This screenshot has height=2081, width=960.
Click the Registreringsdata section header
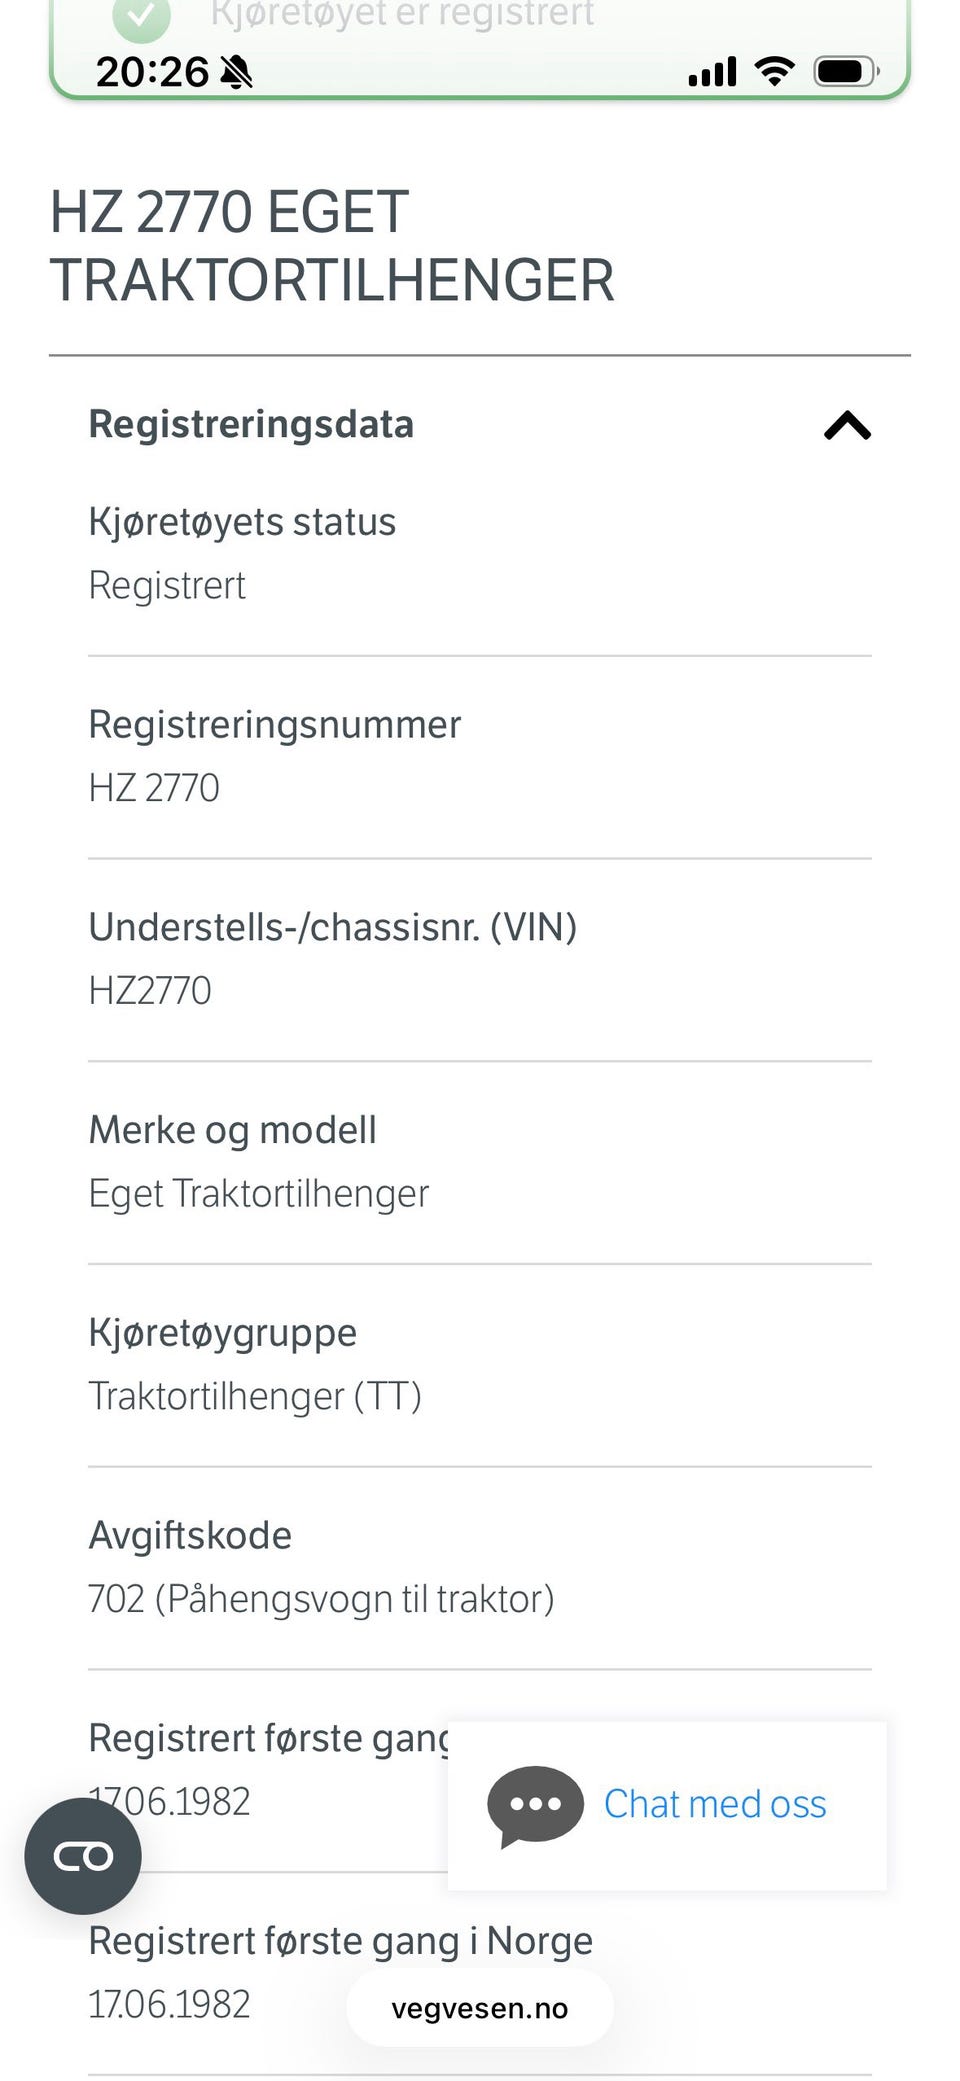251,424
